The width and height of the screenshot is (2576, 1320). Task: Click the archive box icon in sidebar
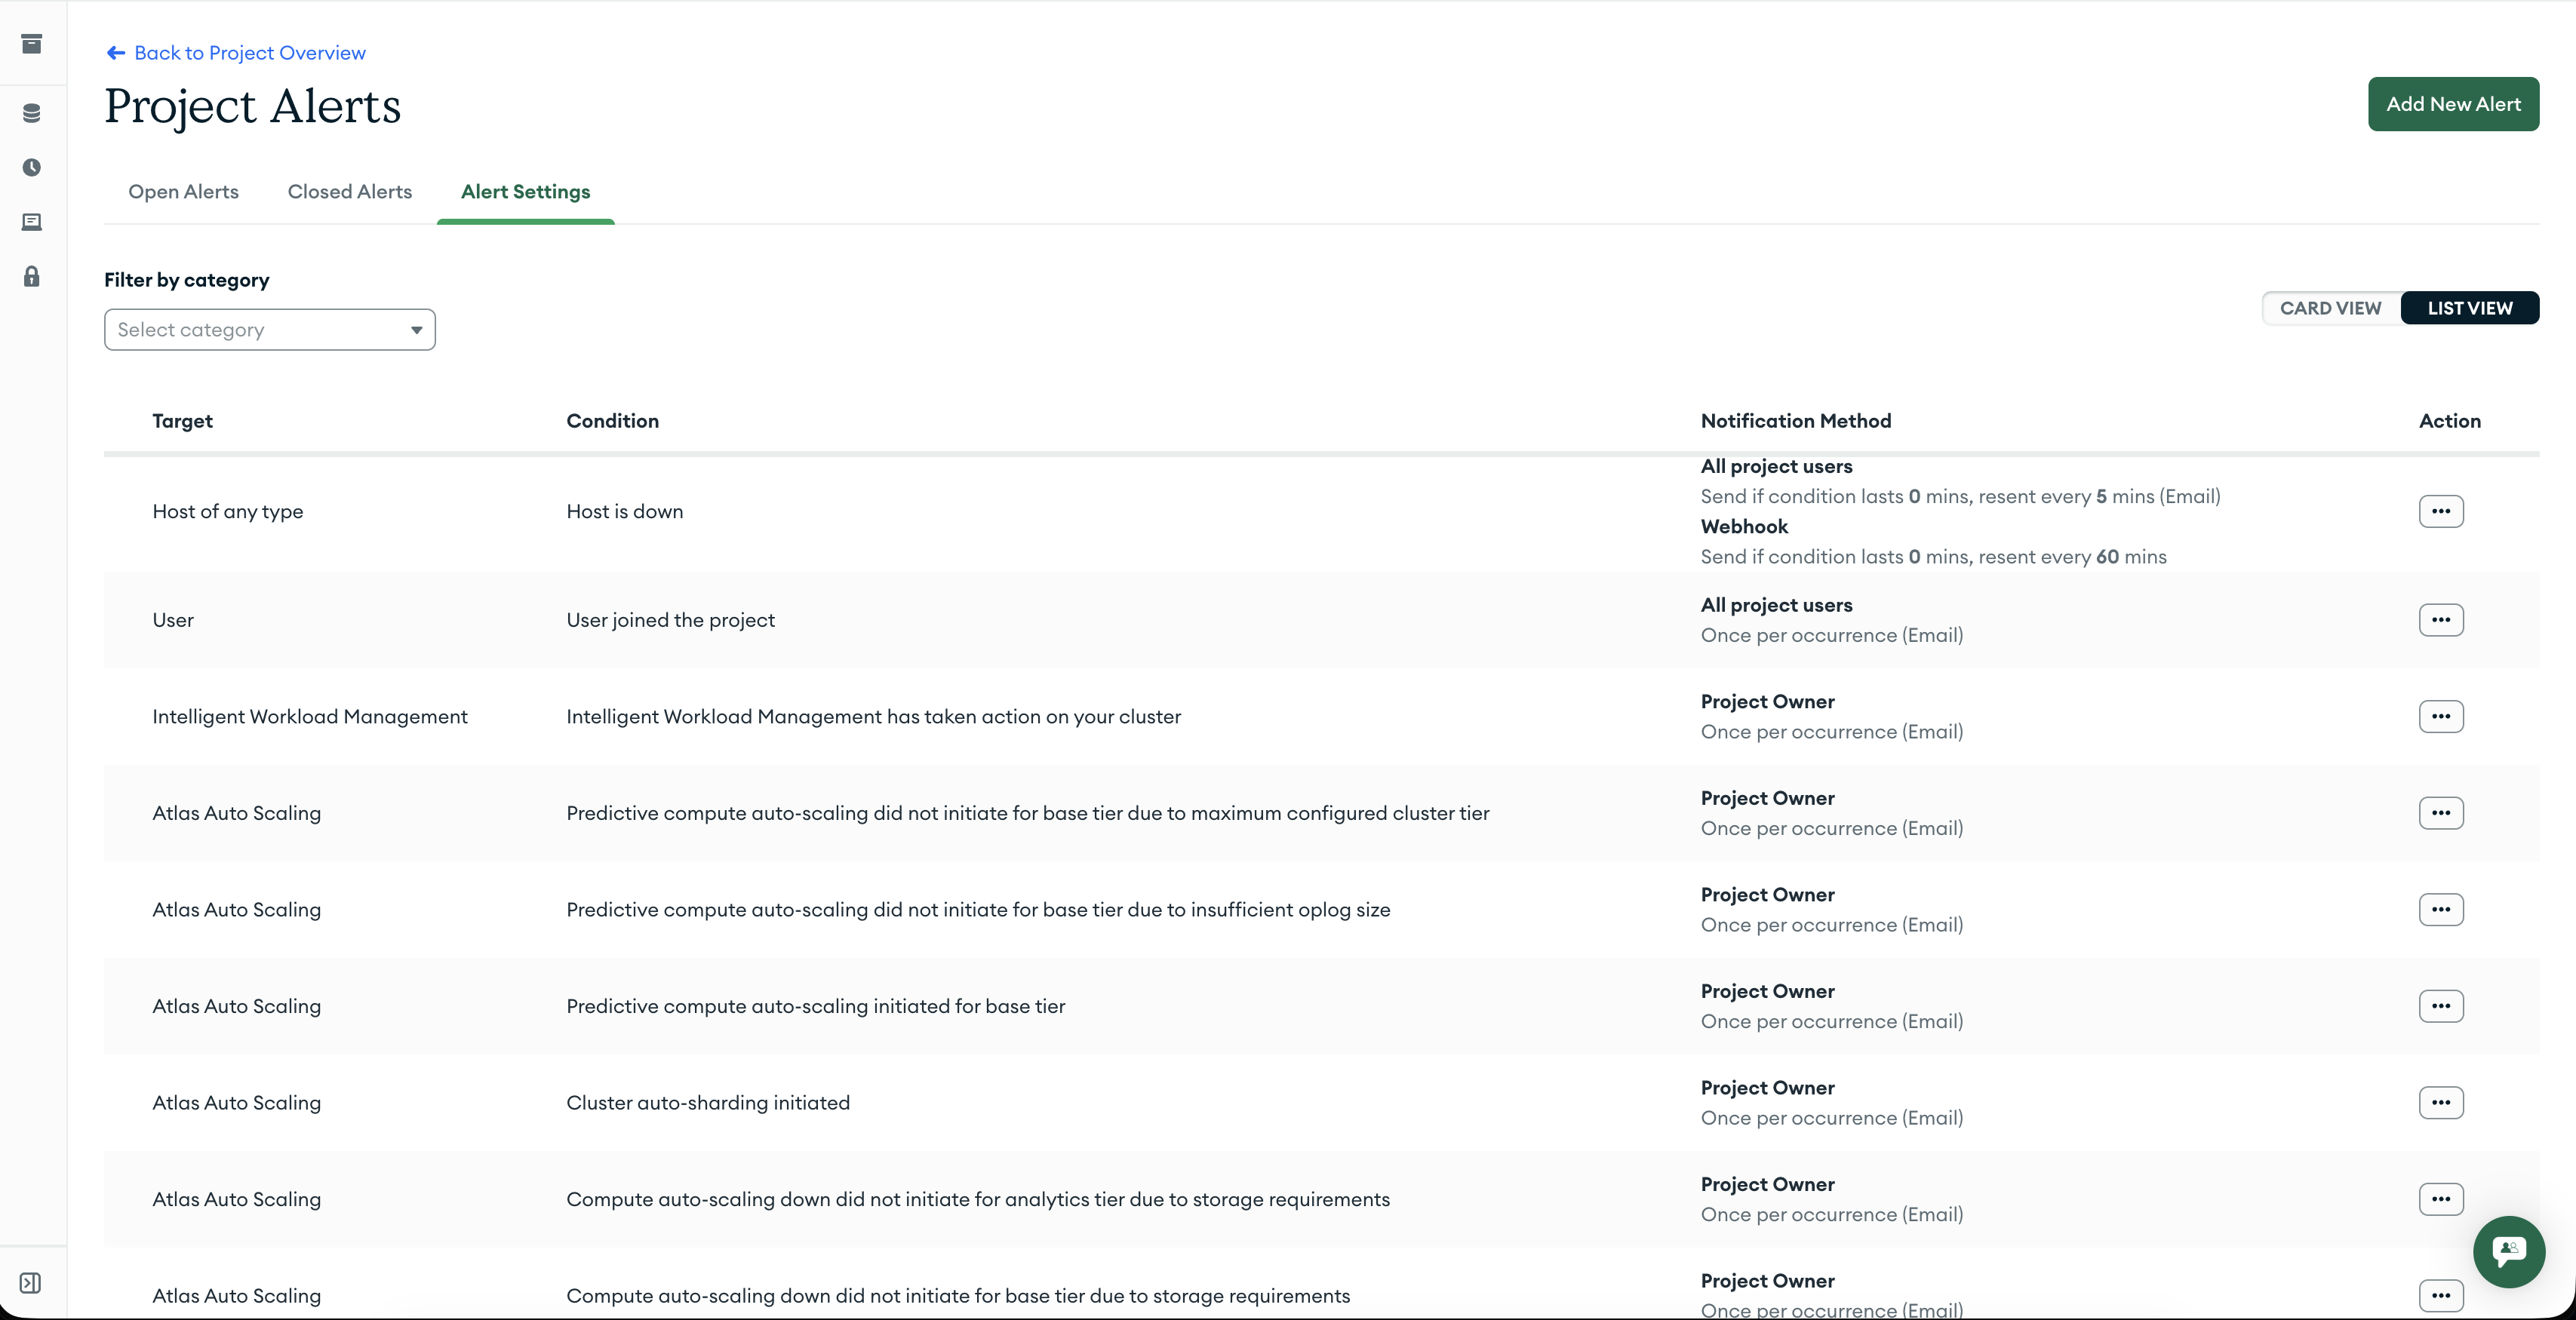32,44
